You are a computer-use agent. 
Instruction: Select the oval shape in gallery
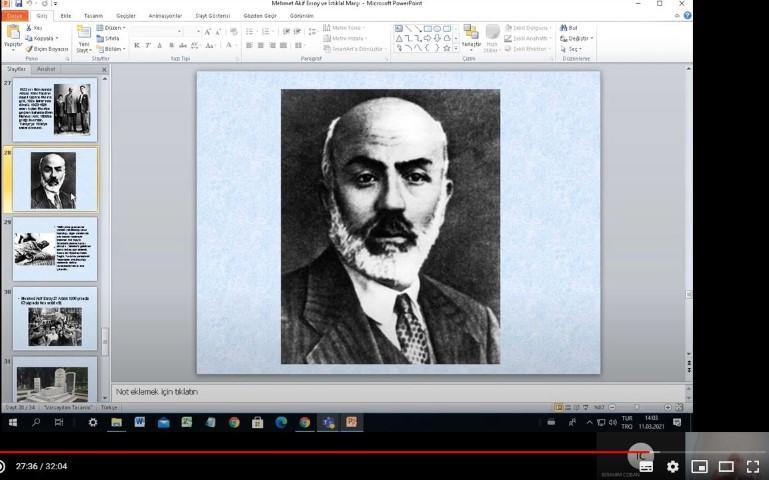click(437, 28)
